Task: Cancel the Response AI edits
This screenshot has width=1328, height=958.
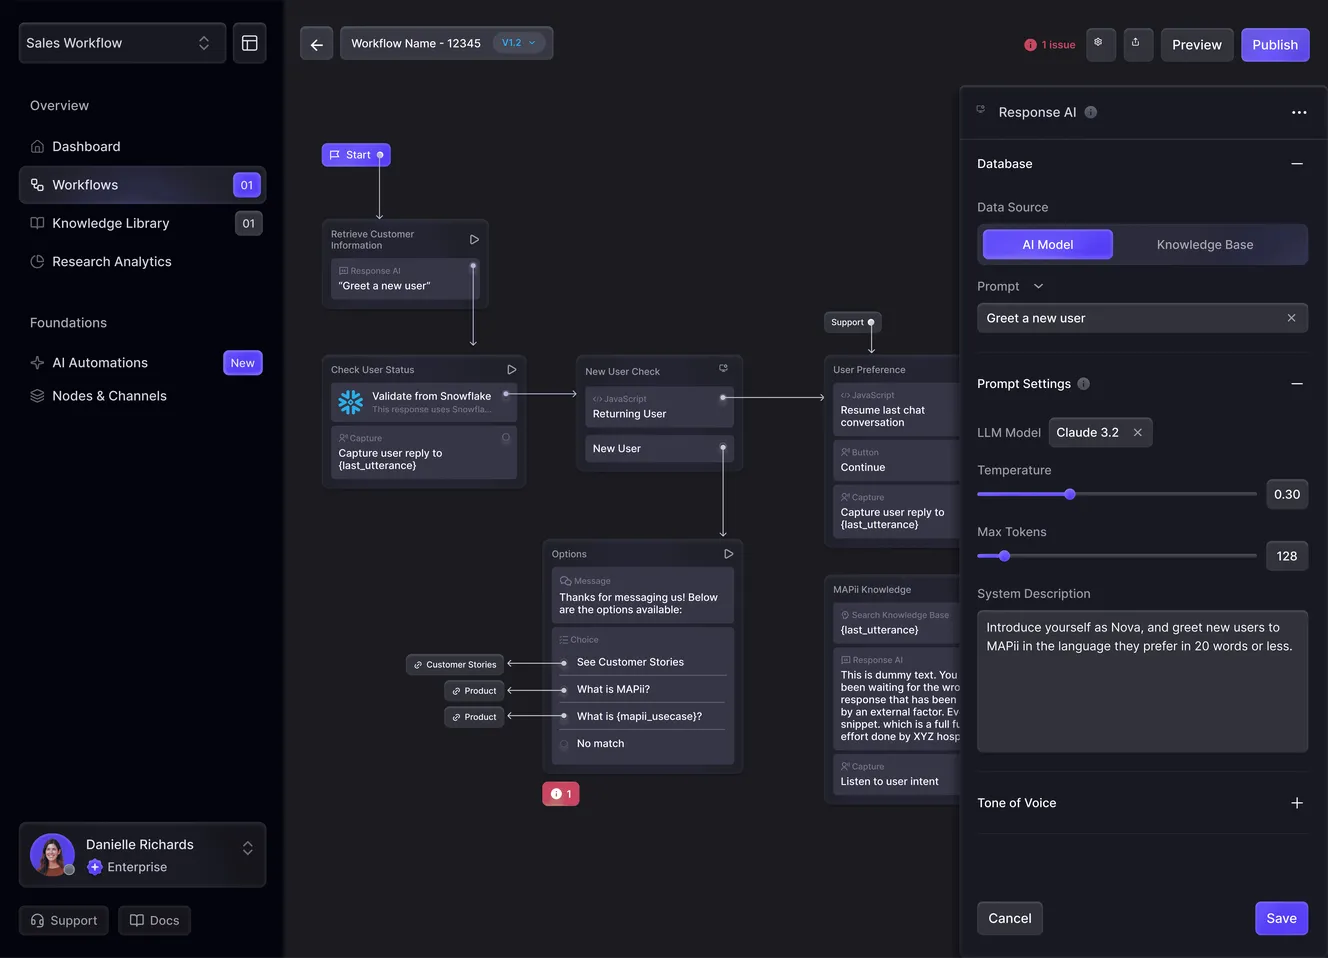Action: 1010,918
